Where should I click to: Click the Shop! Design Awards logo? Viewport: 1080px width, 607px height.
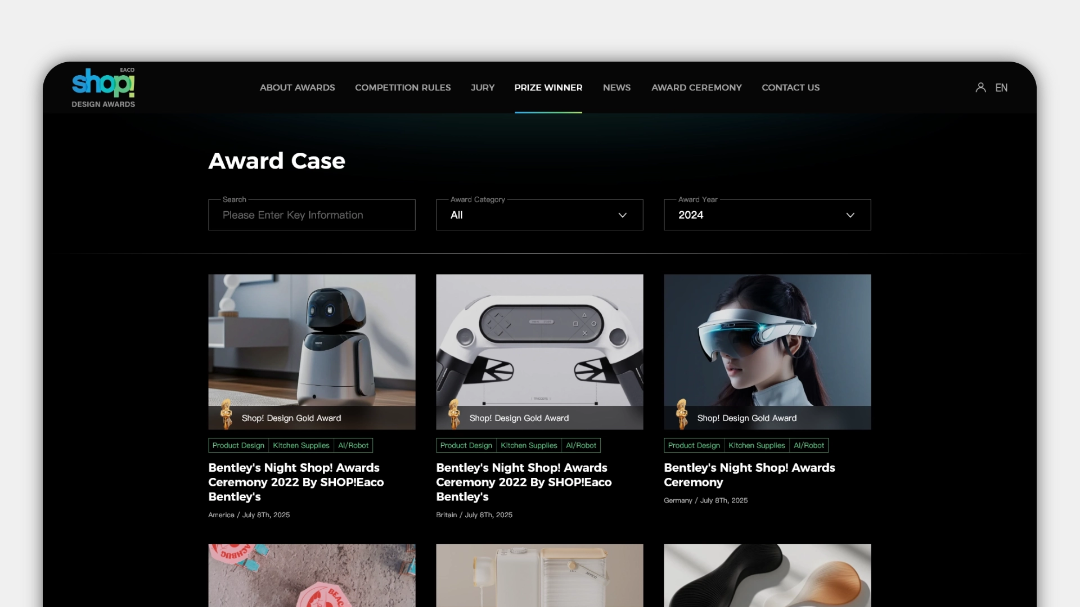coord(103,88)
